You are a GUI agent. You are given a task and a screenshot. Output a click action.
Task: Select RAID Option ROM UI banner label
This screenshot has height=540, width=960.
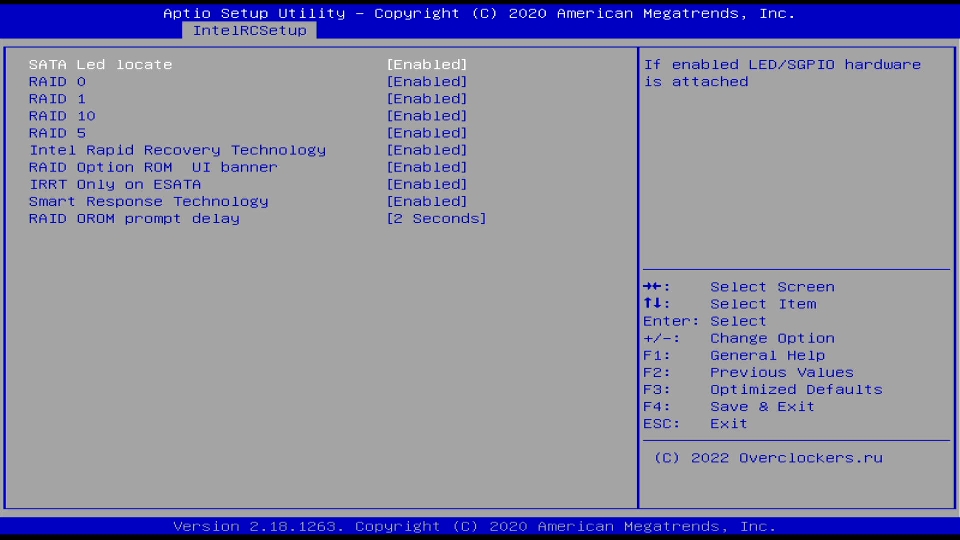point(153,167)
